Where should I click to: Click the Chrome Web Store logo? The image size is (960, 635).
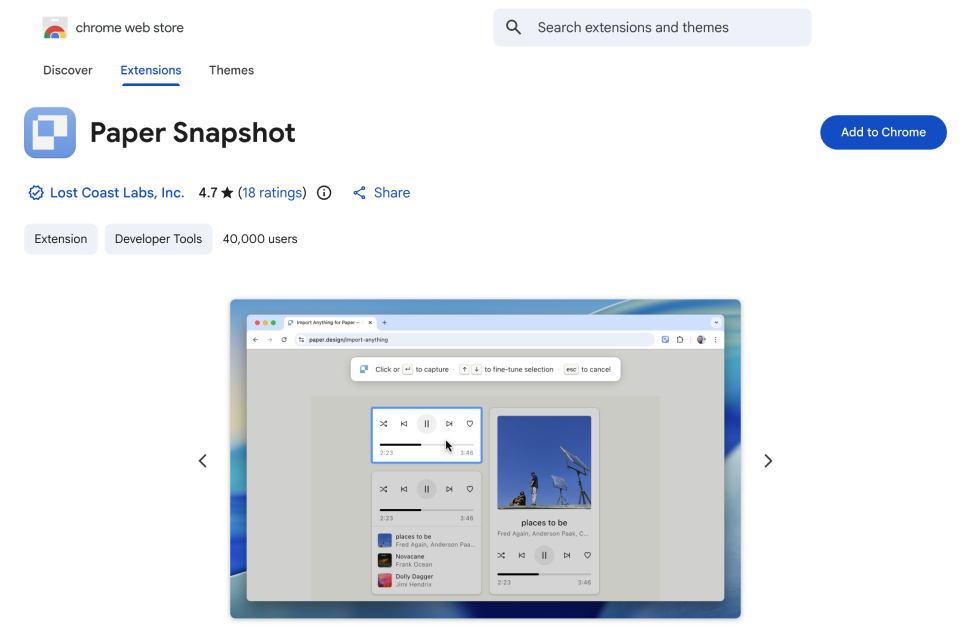54,28
